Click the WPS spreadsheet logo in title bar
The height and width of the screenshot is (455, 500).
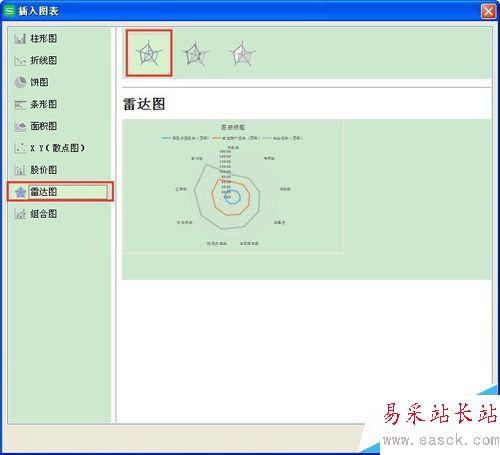pyautogui.click(x=9, y=11)
